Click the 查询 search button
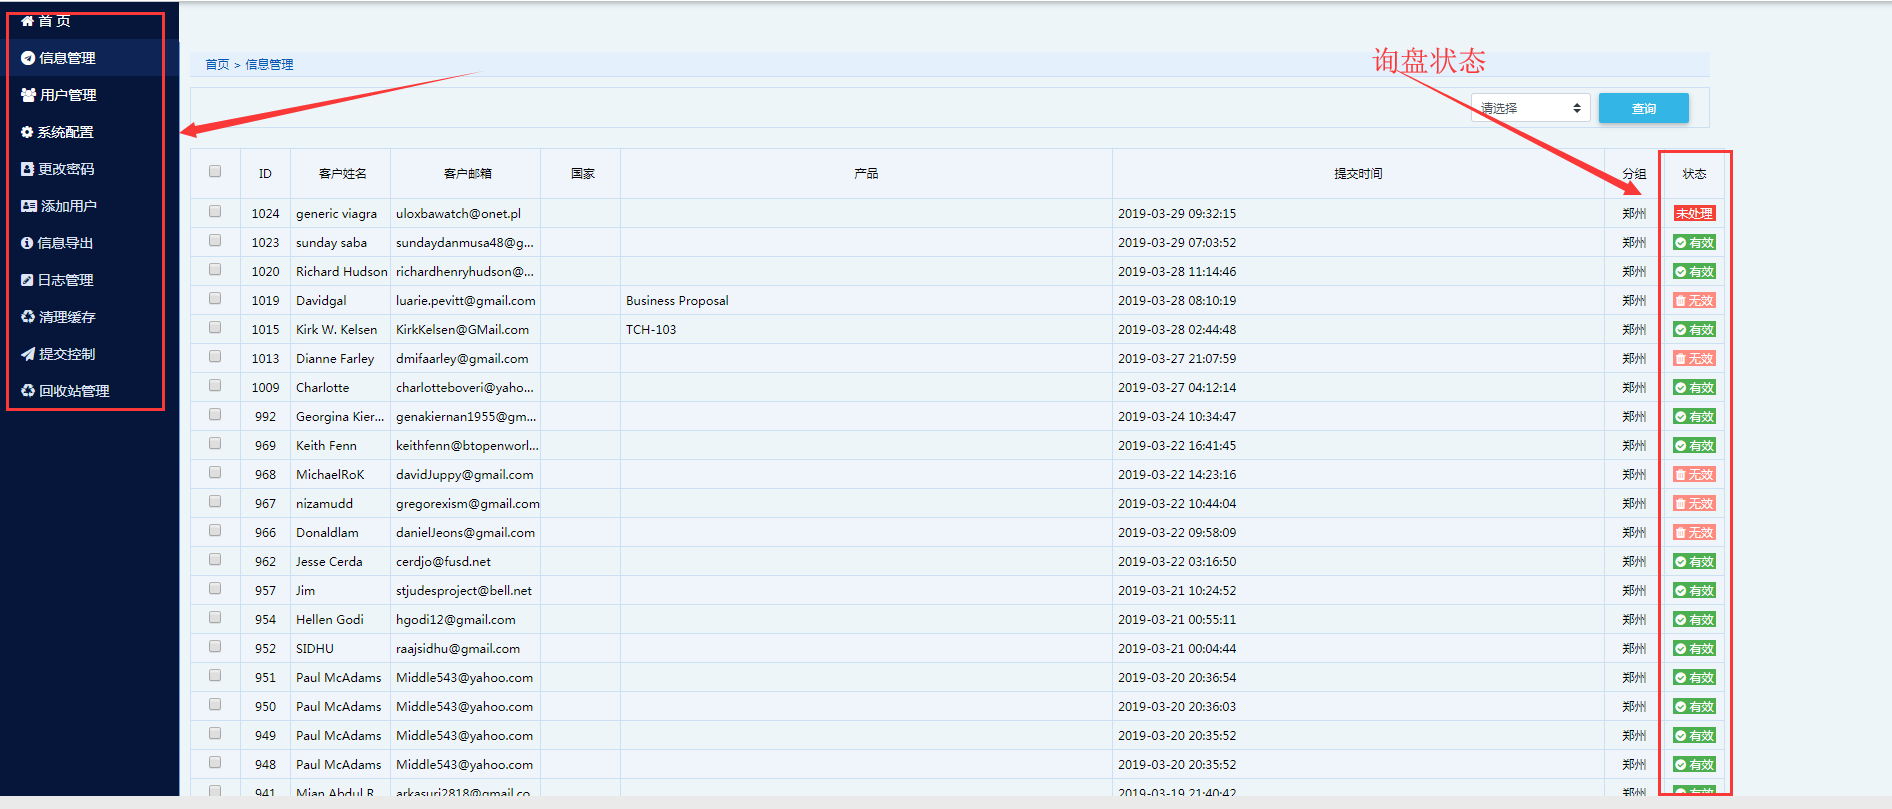The image size is (1892, 809). [x=1644, y=108]
